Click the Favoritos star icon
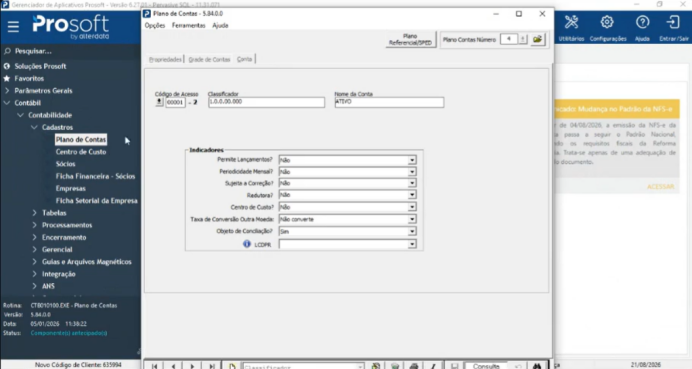Image resolution: width=692 pixels, height=369 pixels. (7, 79)
